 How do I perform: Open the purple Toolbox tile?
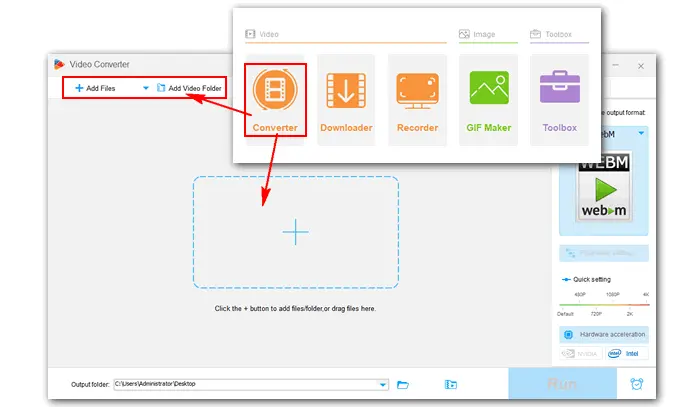pyautogui.click(x=559, y=100)
